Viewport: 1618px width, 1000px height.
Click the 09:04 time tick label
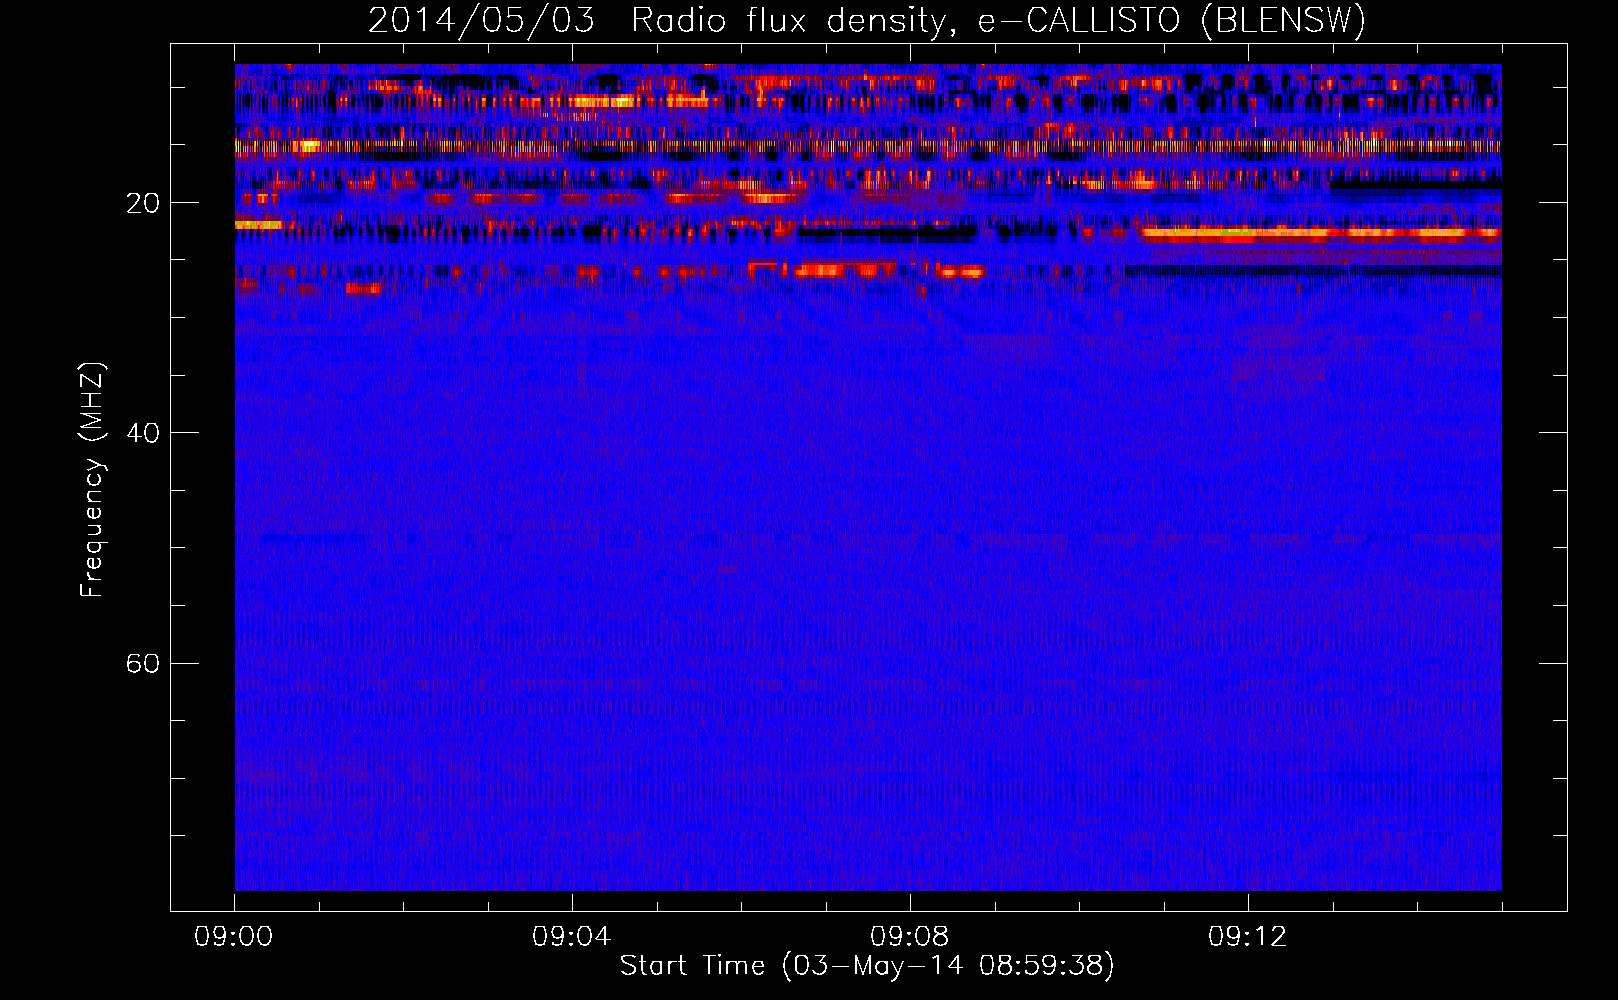(x=571, y=937)
